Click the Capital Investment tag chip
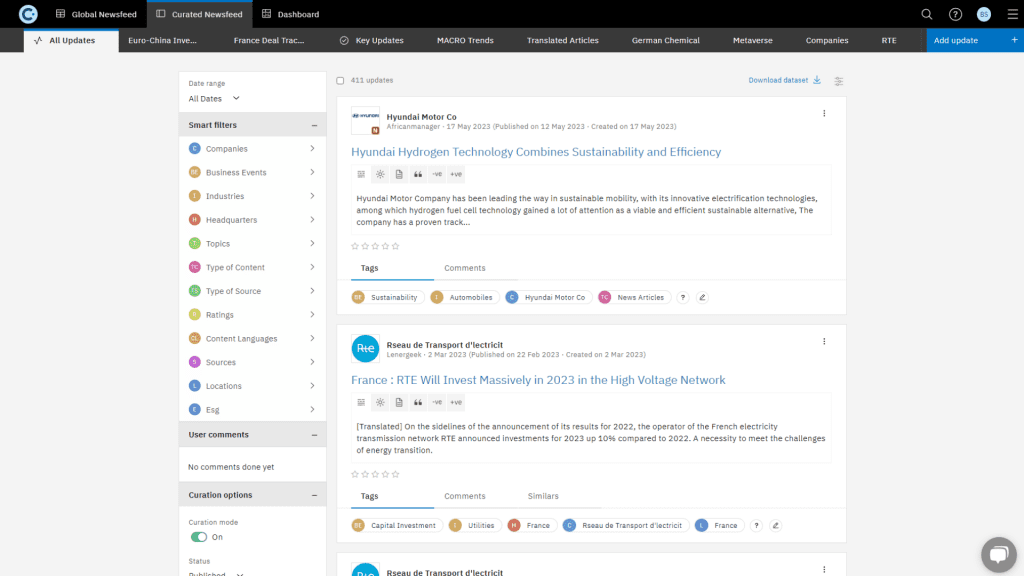This screenshot has width=1024, height=576. pos(397,525)
